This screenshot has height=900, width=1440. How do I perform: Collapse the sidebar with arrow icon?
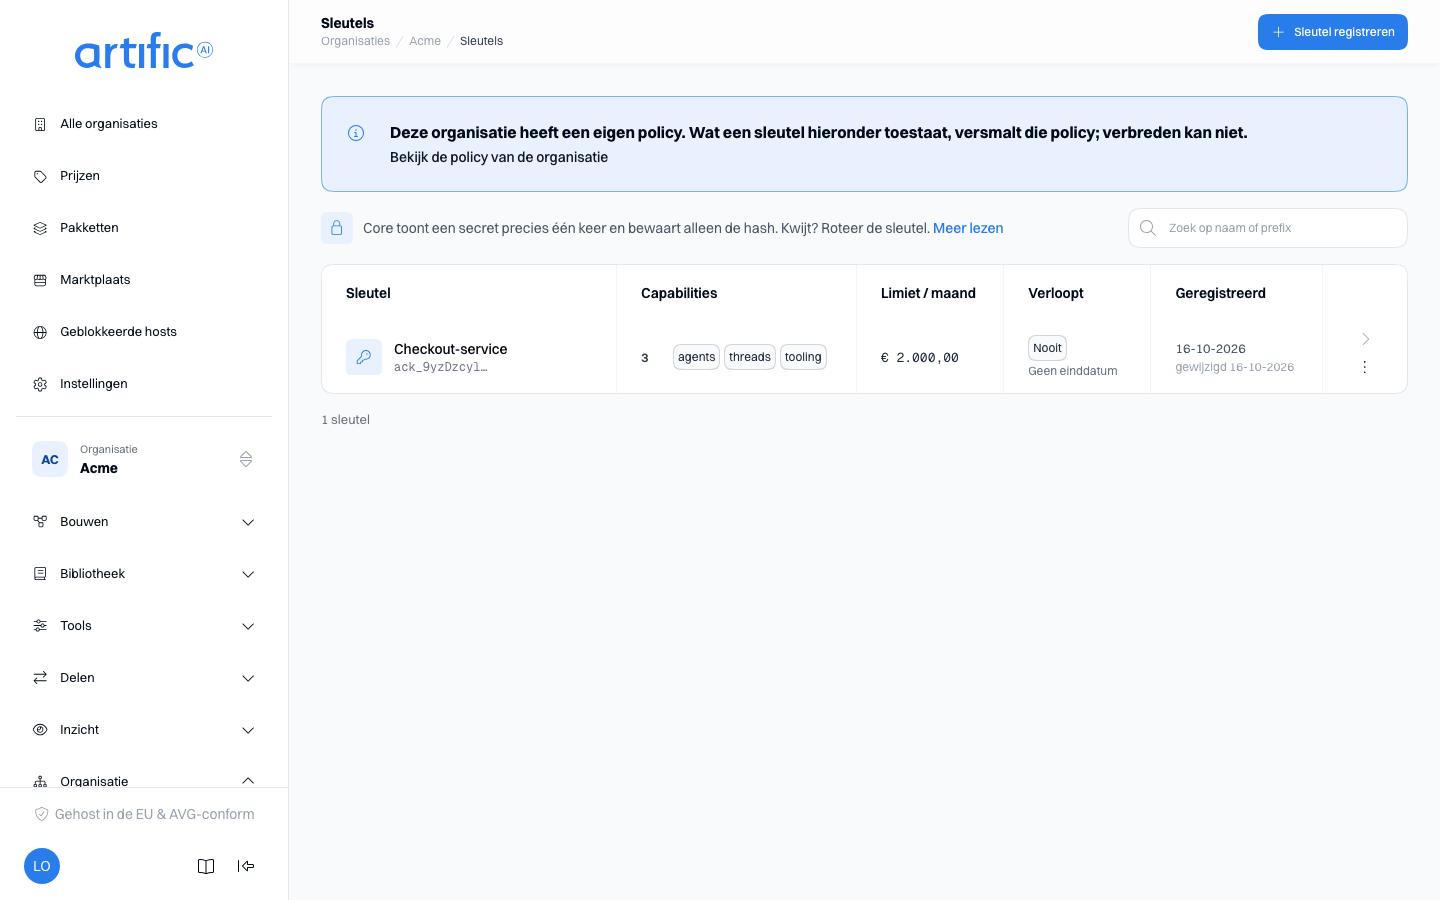click(x=246, y=866)
